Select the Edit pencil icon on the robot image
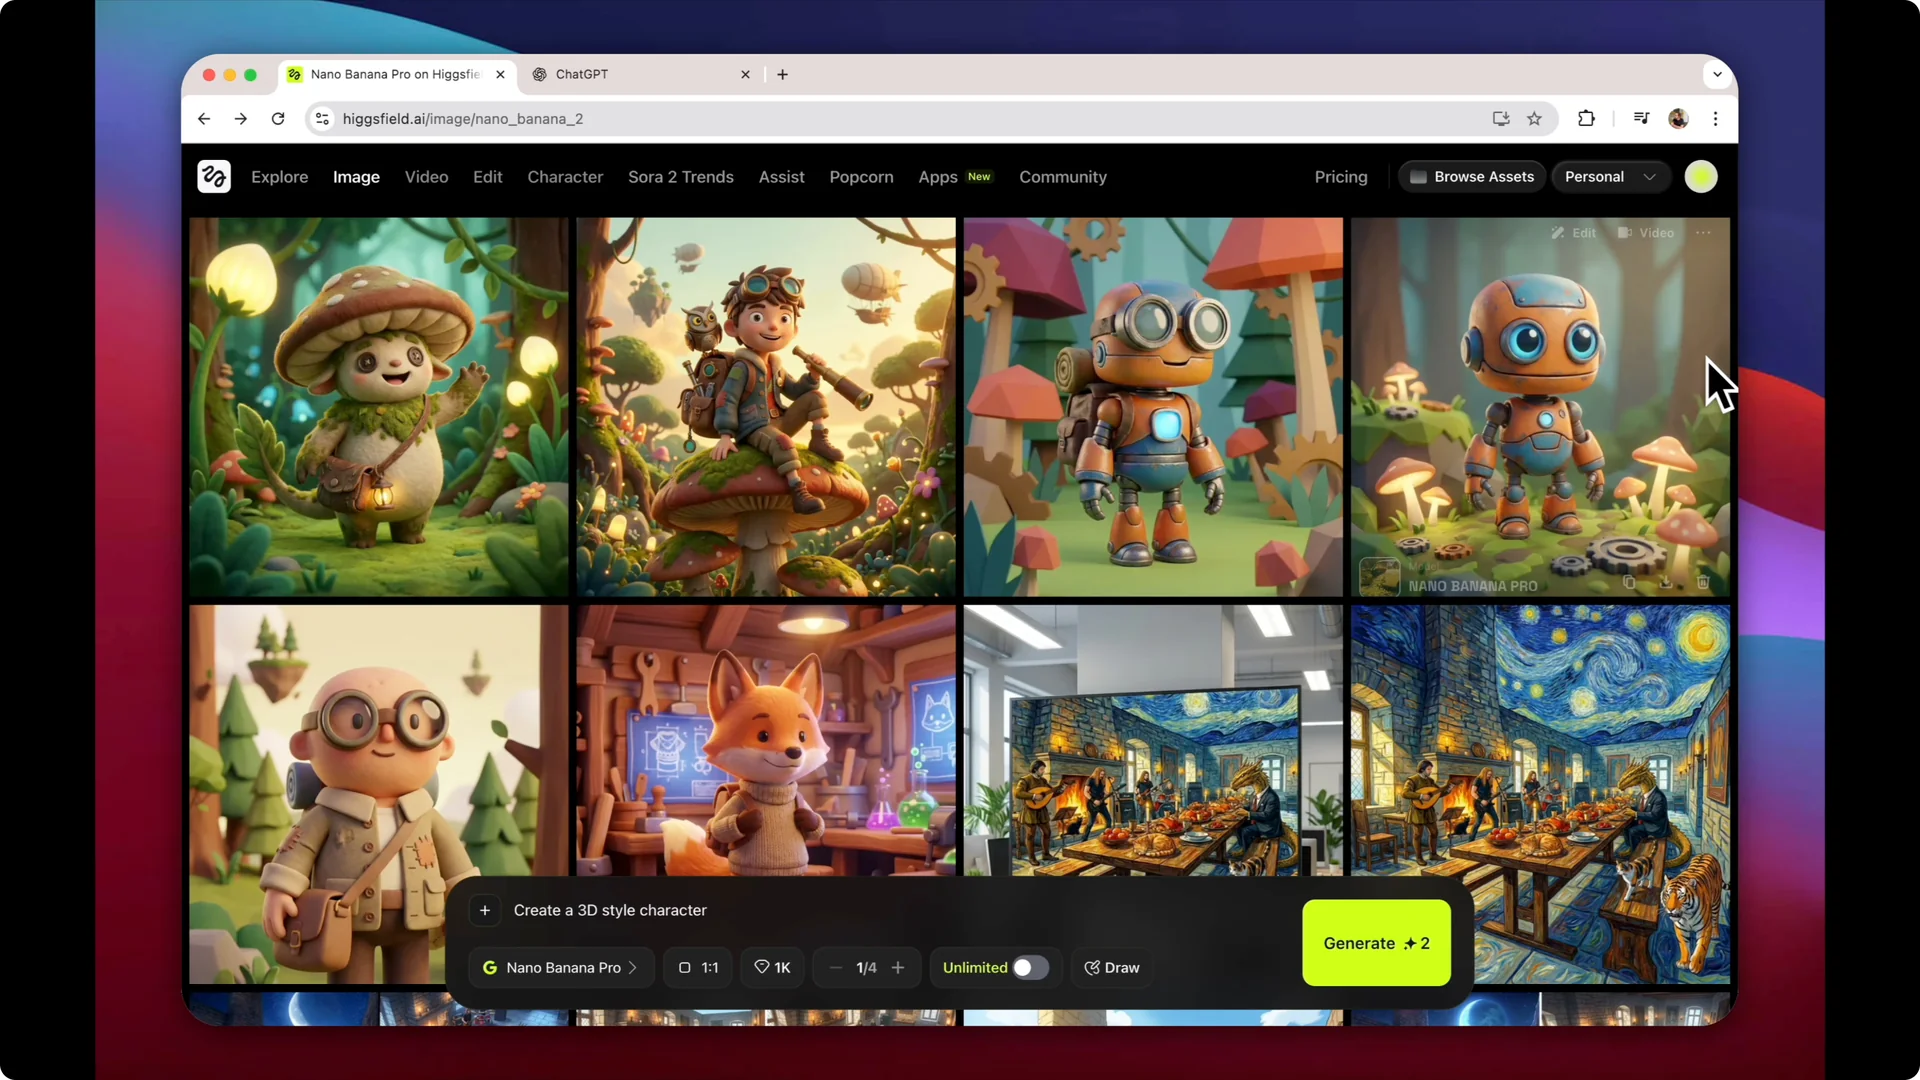Viewport: 1920px width, 1080px height. pos(1558,232)
